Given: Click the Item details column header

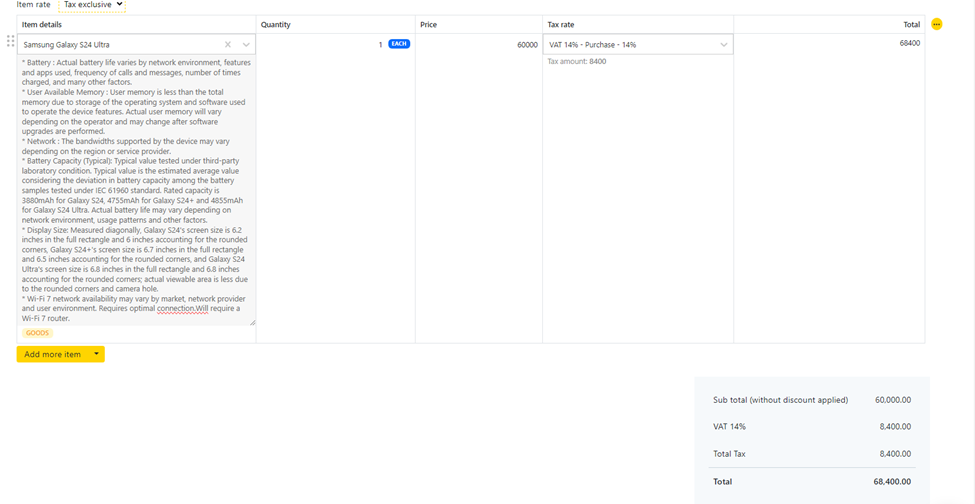Looking at the screenshot, I should [x=42, y=24].
